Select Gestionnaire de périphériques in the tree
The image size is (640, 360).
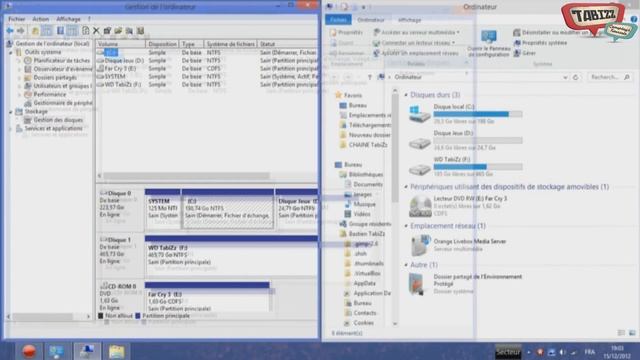click(58, 103)
